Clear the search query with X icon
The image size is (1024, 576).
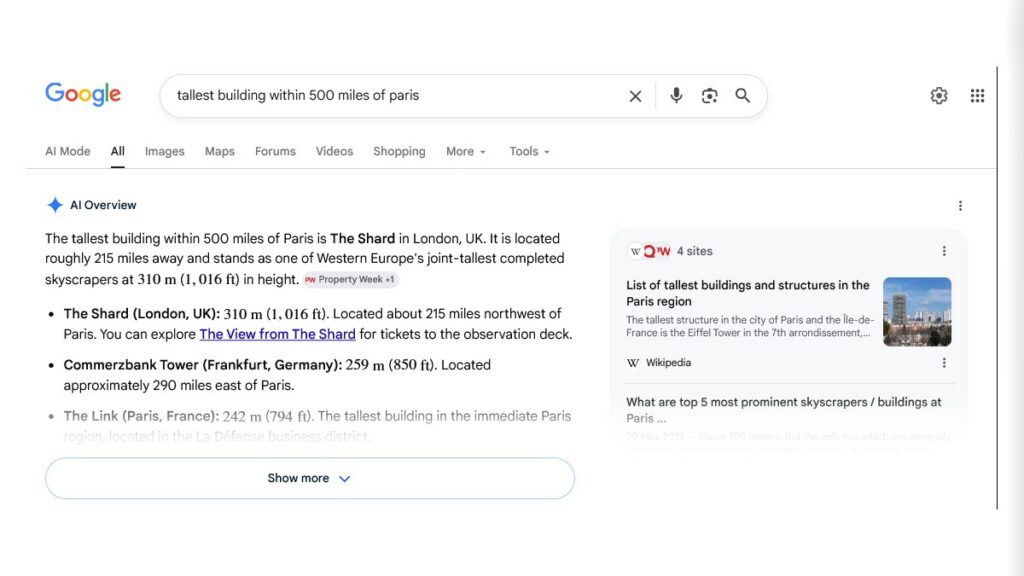tap(635, 96)
